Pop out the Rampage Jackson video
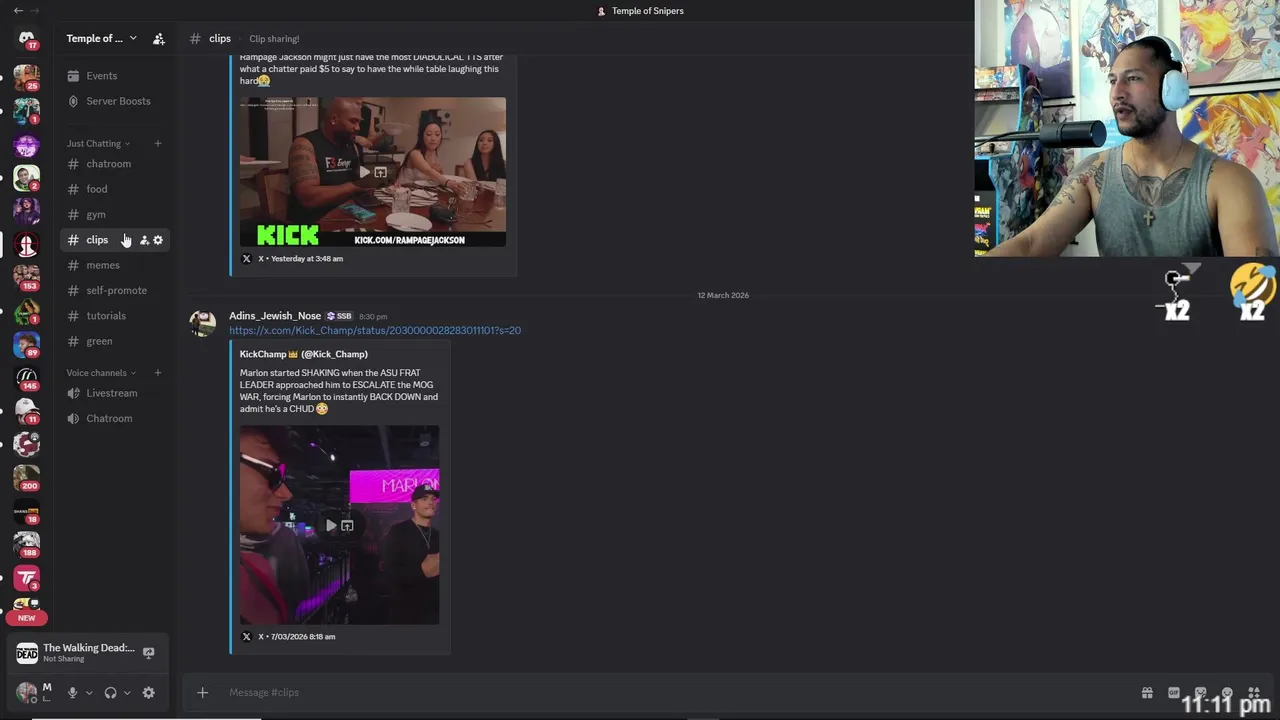This screenshot has width=1280, height=720. (x=380, y=172)
